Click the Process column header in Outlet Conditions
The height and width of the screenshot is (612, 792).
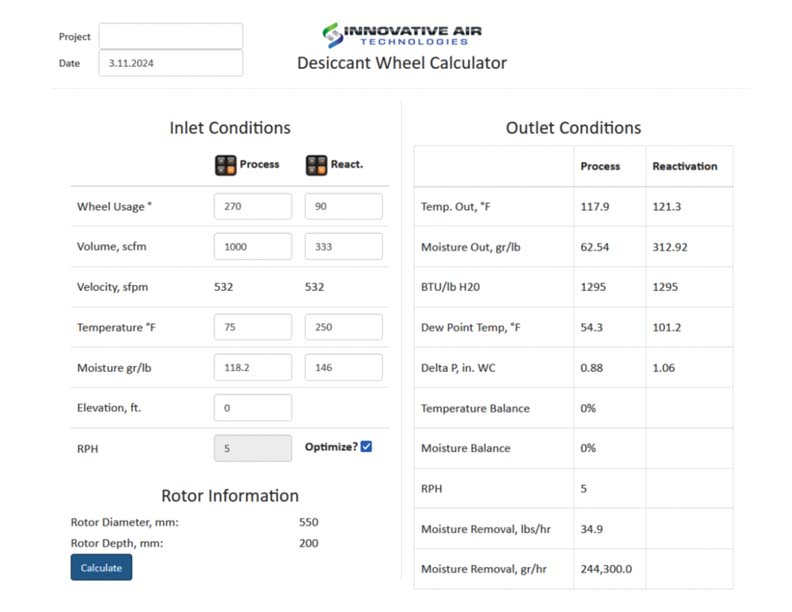[x=600, y=166]
